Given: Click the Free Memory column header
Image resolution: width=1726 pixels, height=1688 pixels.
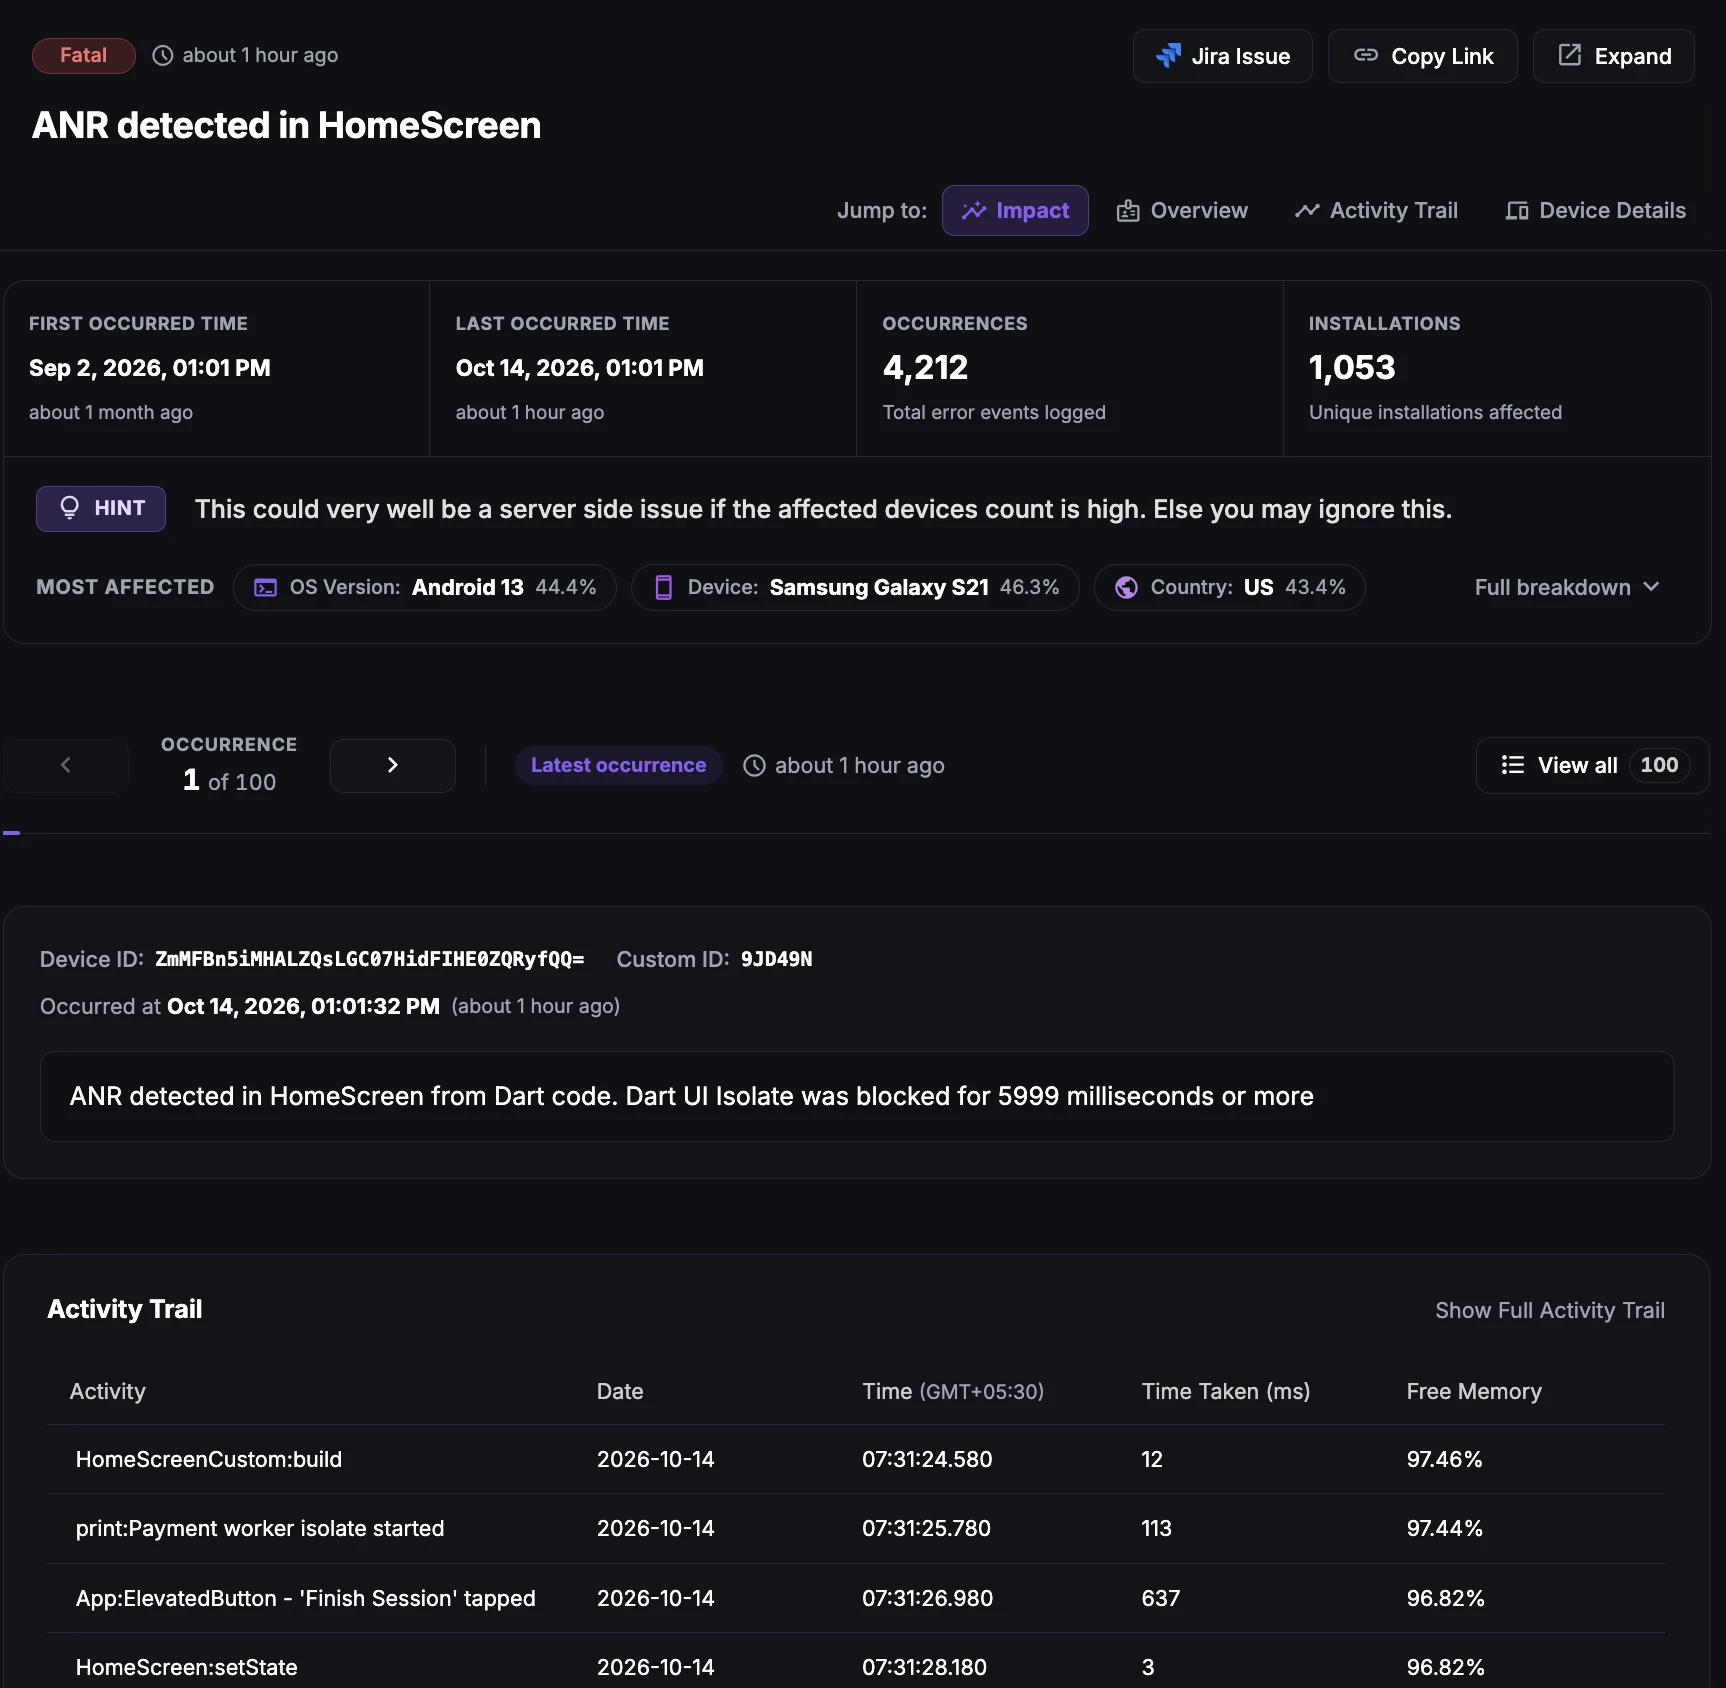Looking at the screenshot, I should (x=1474, y=1391).
